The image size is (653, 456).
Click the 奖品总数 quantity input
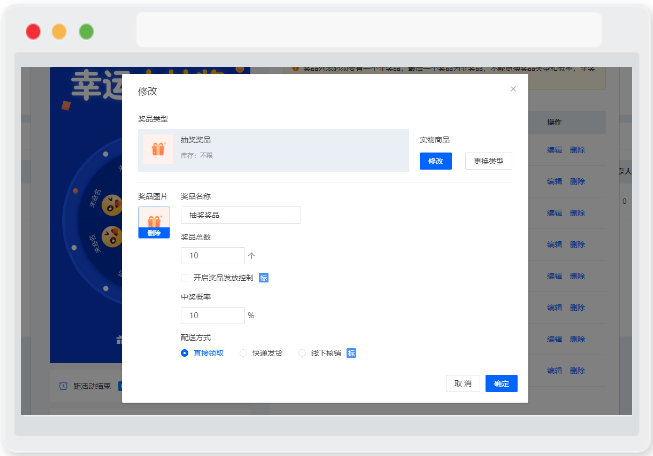pyautogui.click(x=213, y=255)
